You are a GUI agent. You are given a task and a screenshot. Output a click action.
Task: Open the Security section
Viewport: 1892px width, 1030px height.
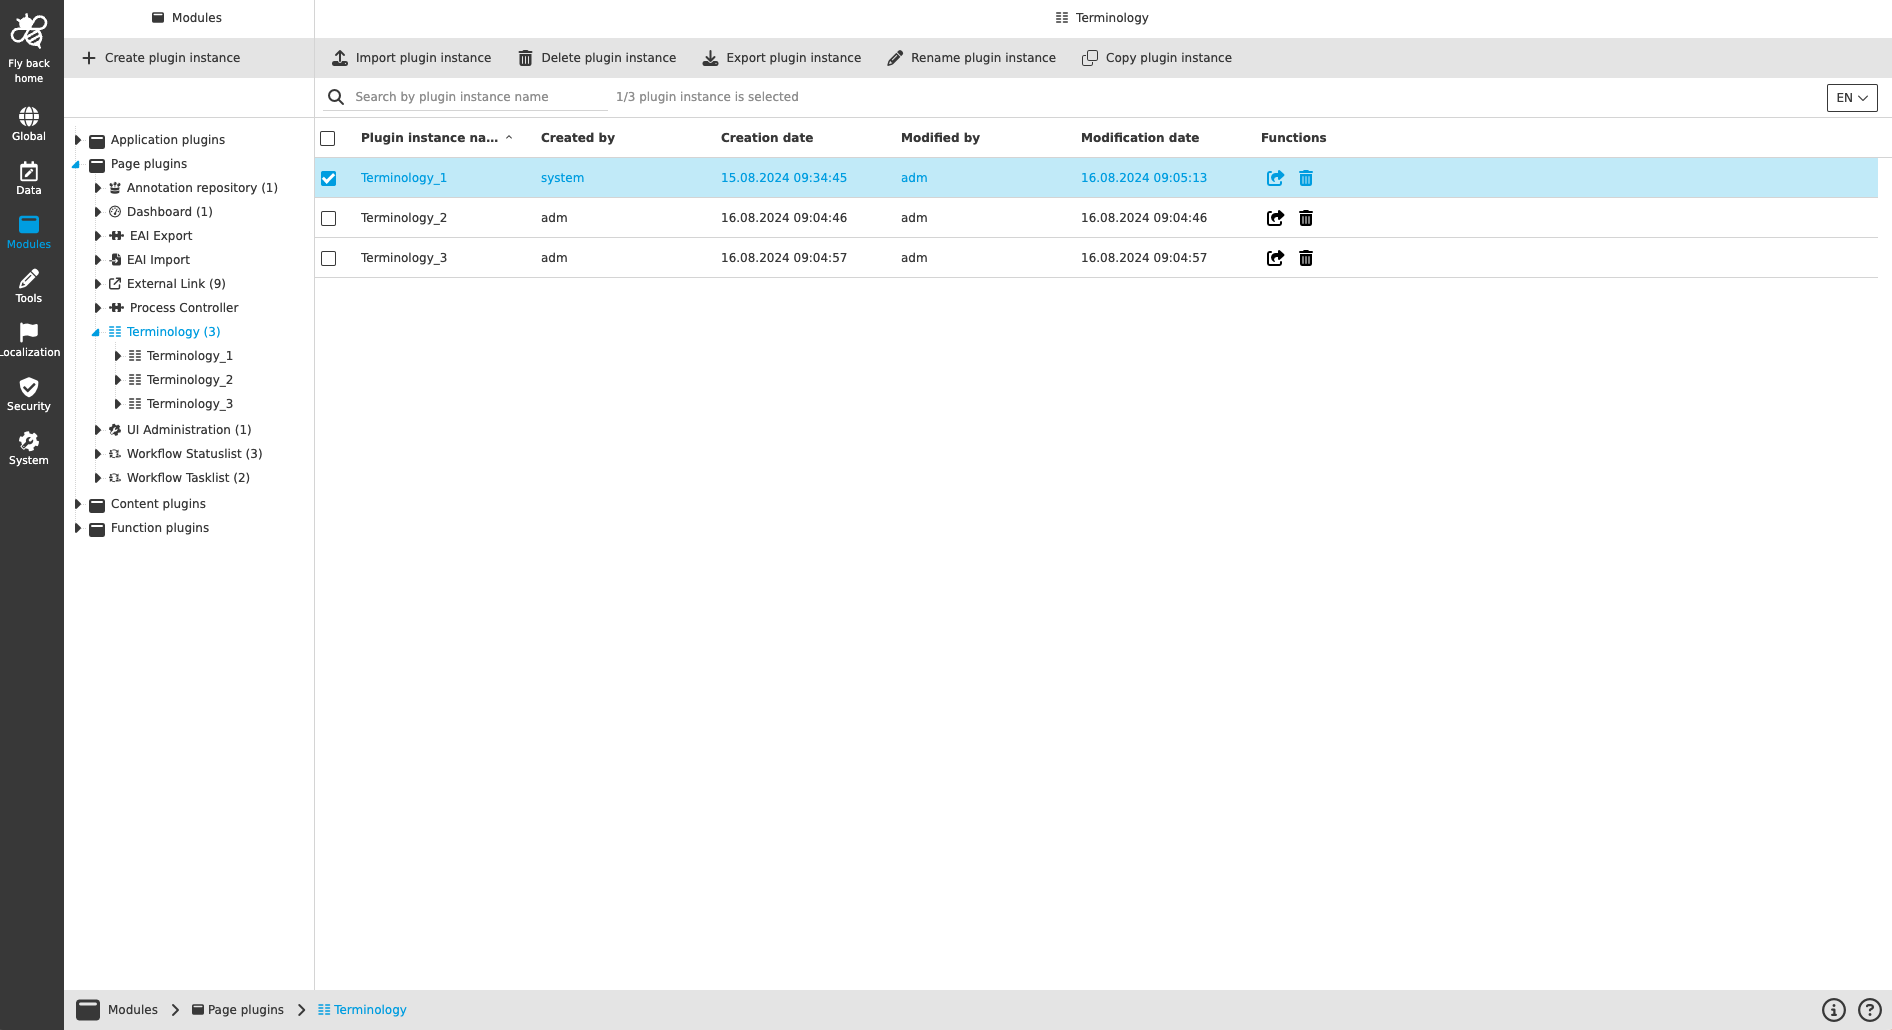(28, 392)
